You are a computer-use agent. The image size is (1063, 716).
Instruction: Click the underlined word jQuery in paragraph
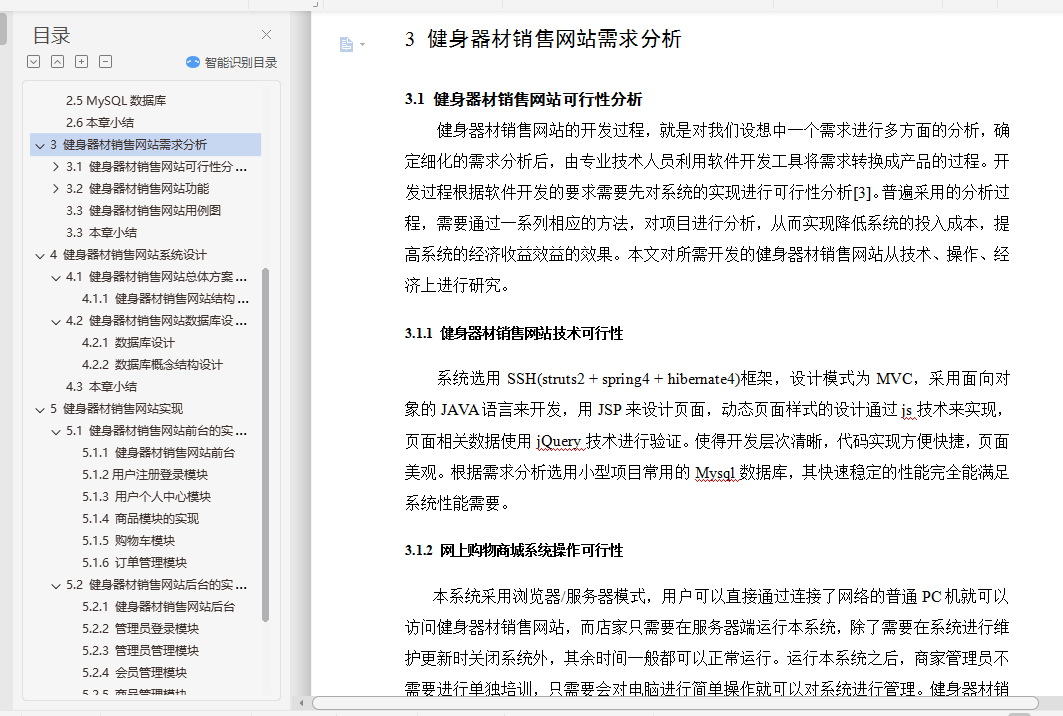tap(559, 442)
